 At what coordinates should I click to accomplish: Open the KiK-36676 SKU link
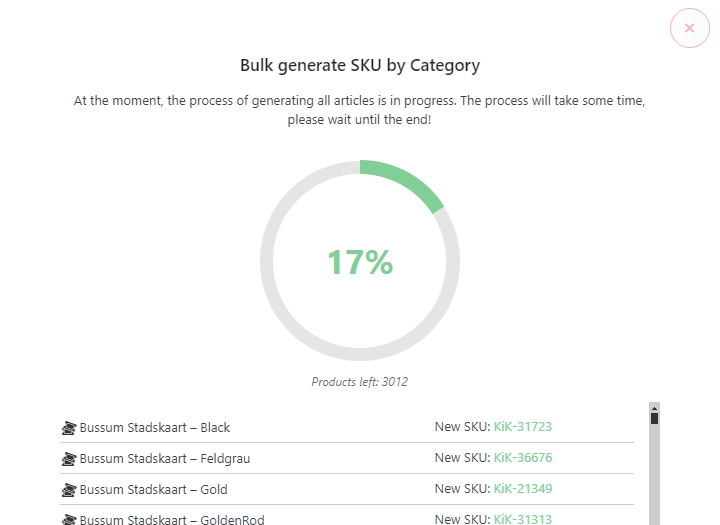[523, 457]
